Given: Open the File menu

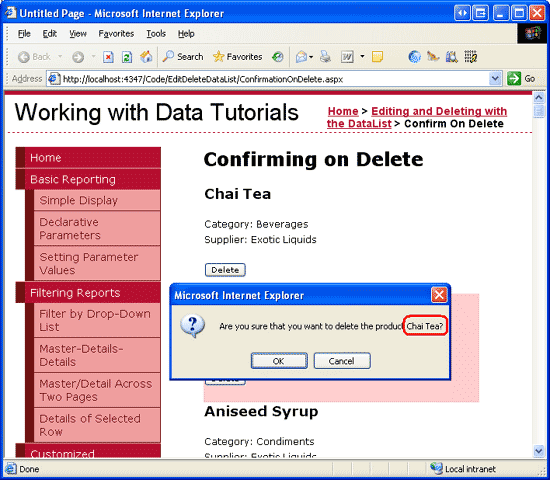Looking at the screenshot, I should [x=24, y=34].
